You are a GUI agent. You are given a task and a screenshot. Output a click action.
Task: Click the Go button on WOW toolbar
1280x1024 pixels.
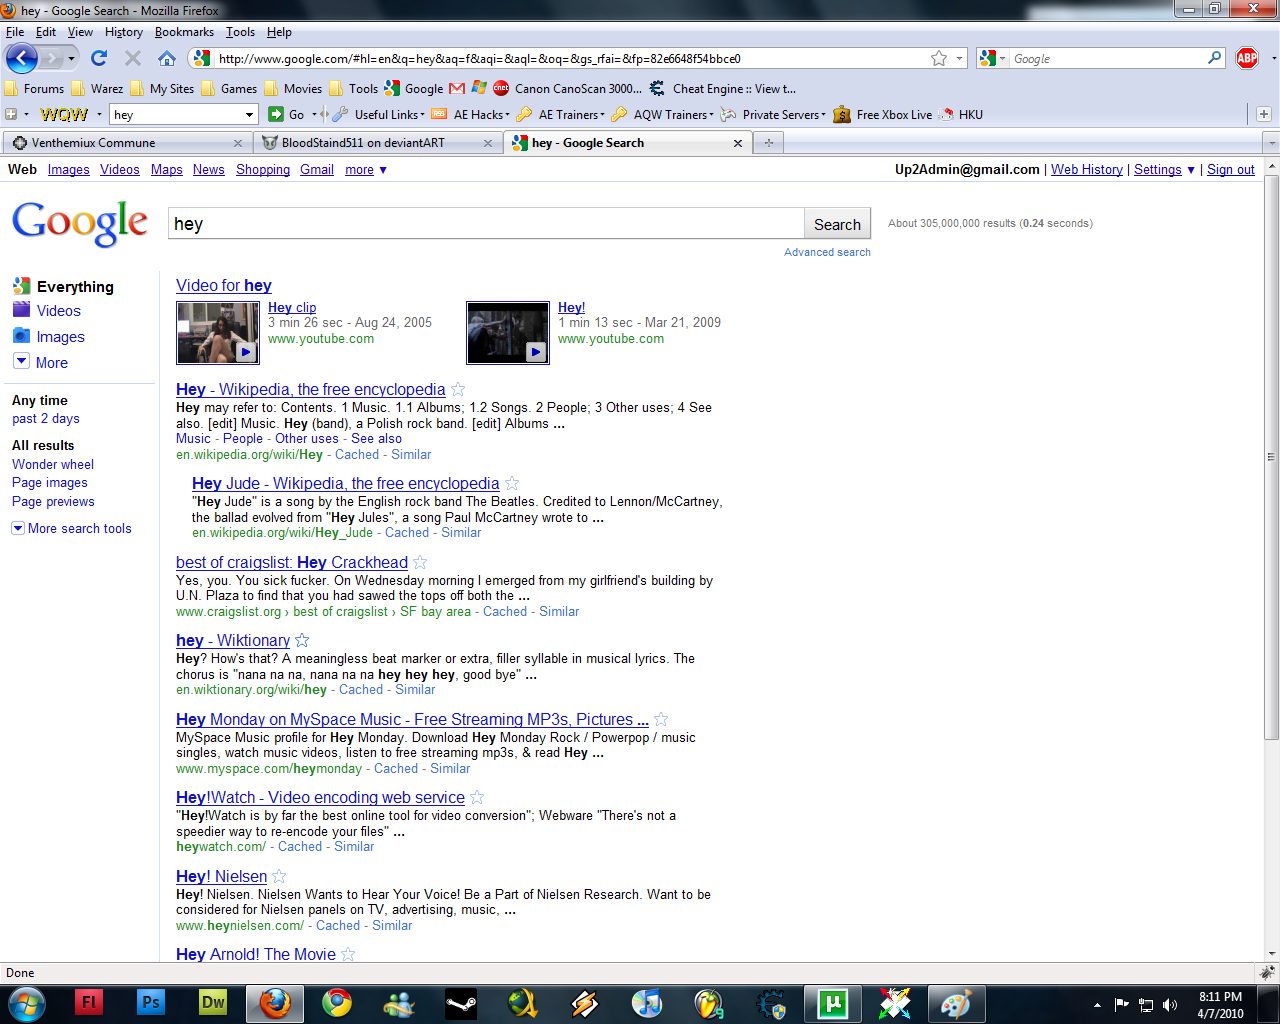287,115
